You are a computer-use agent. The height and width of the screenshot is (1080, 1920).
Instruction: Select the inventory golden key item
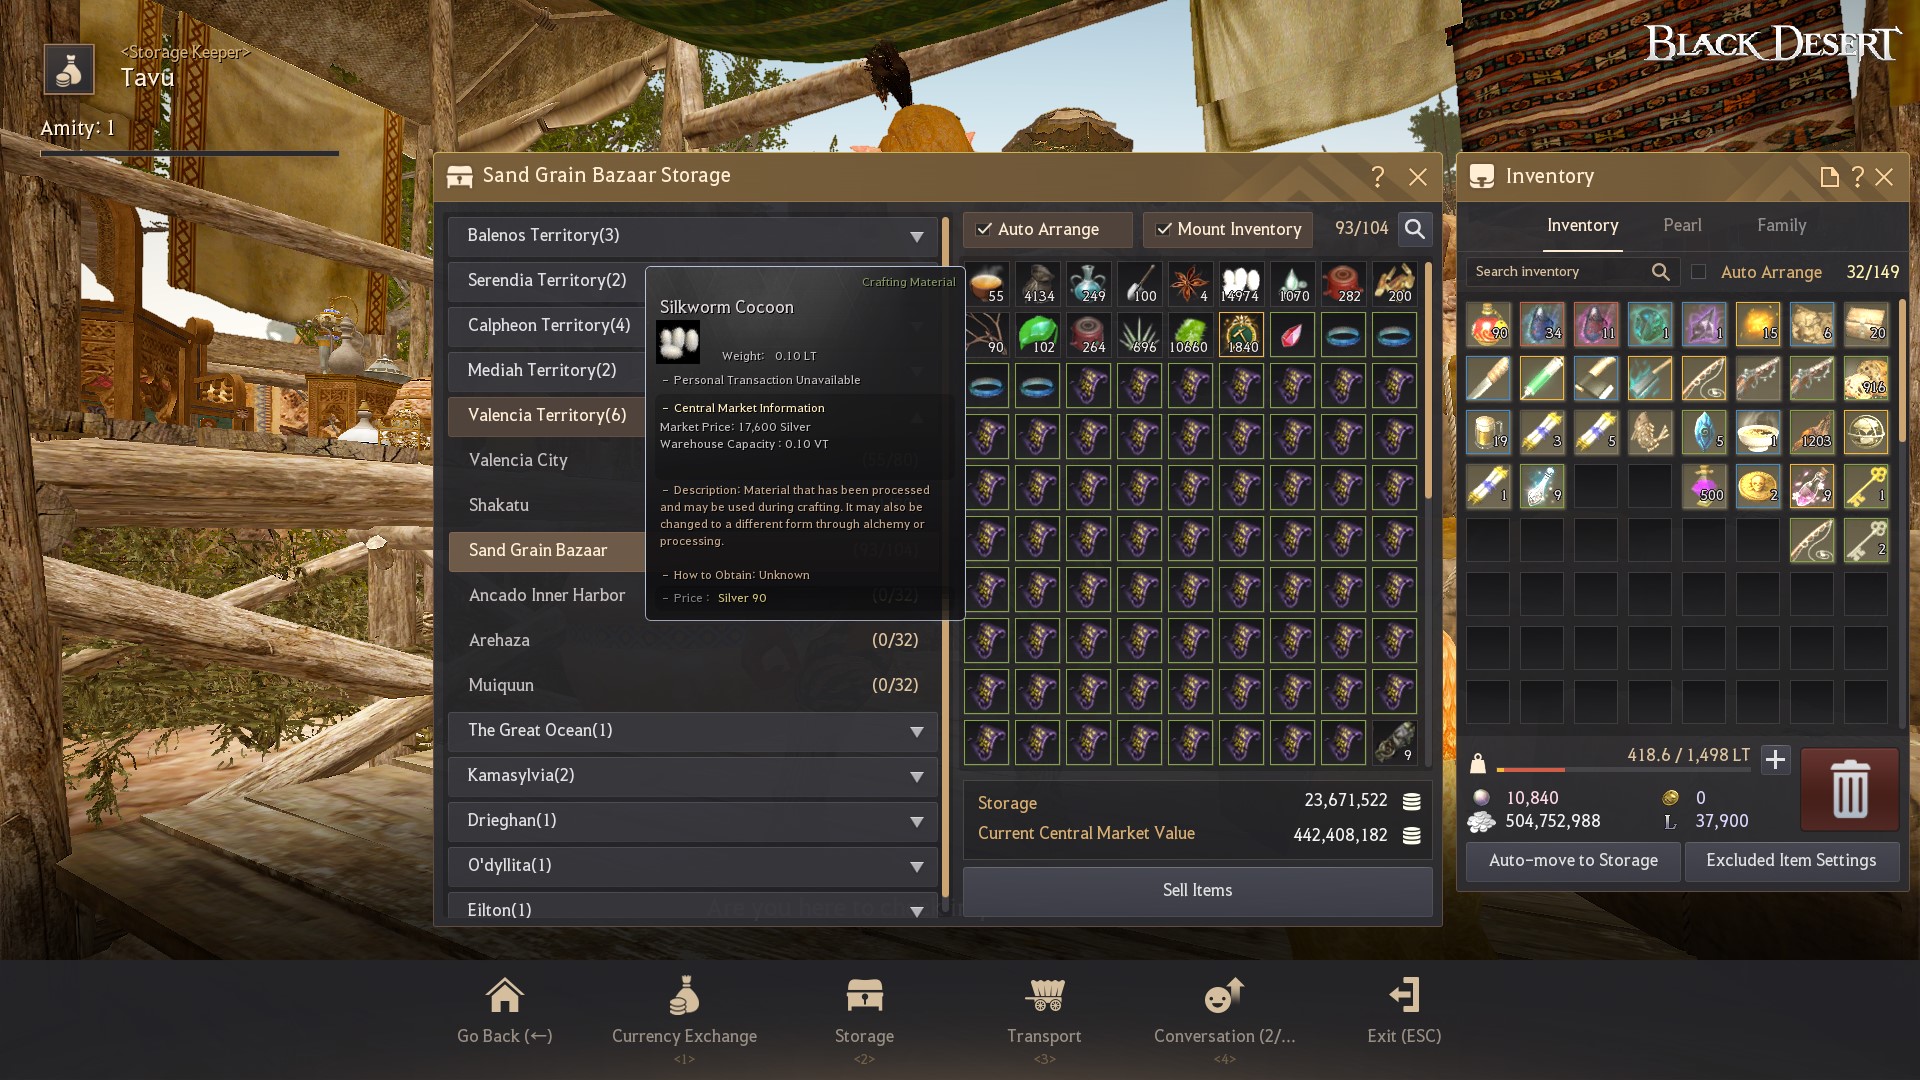tap(1866, 486)
